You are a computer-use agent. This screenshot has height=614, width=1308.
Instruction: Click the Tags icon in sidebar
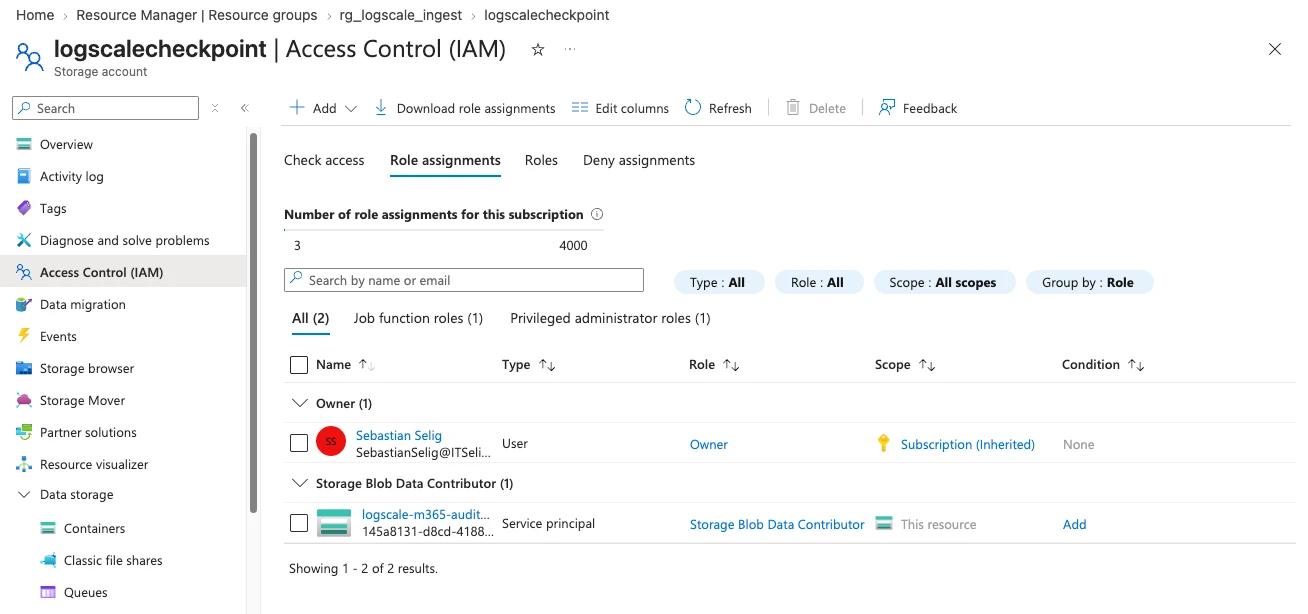tap(24, 209)
